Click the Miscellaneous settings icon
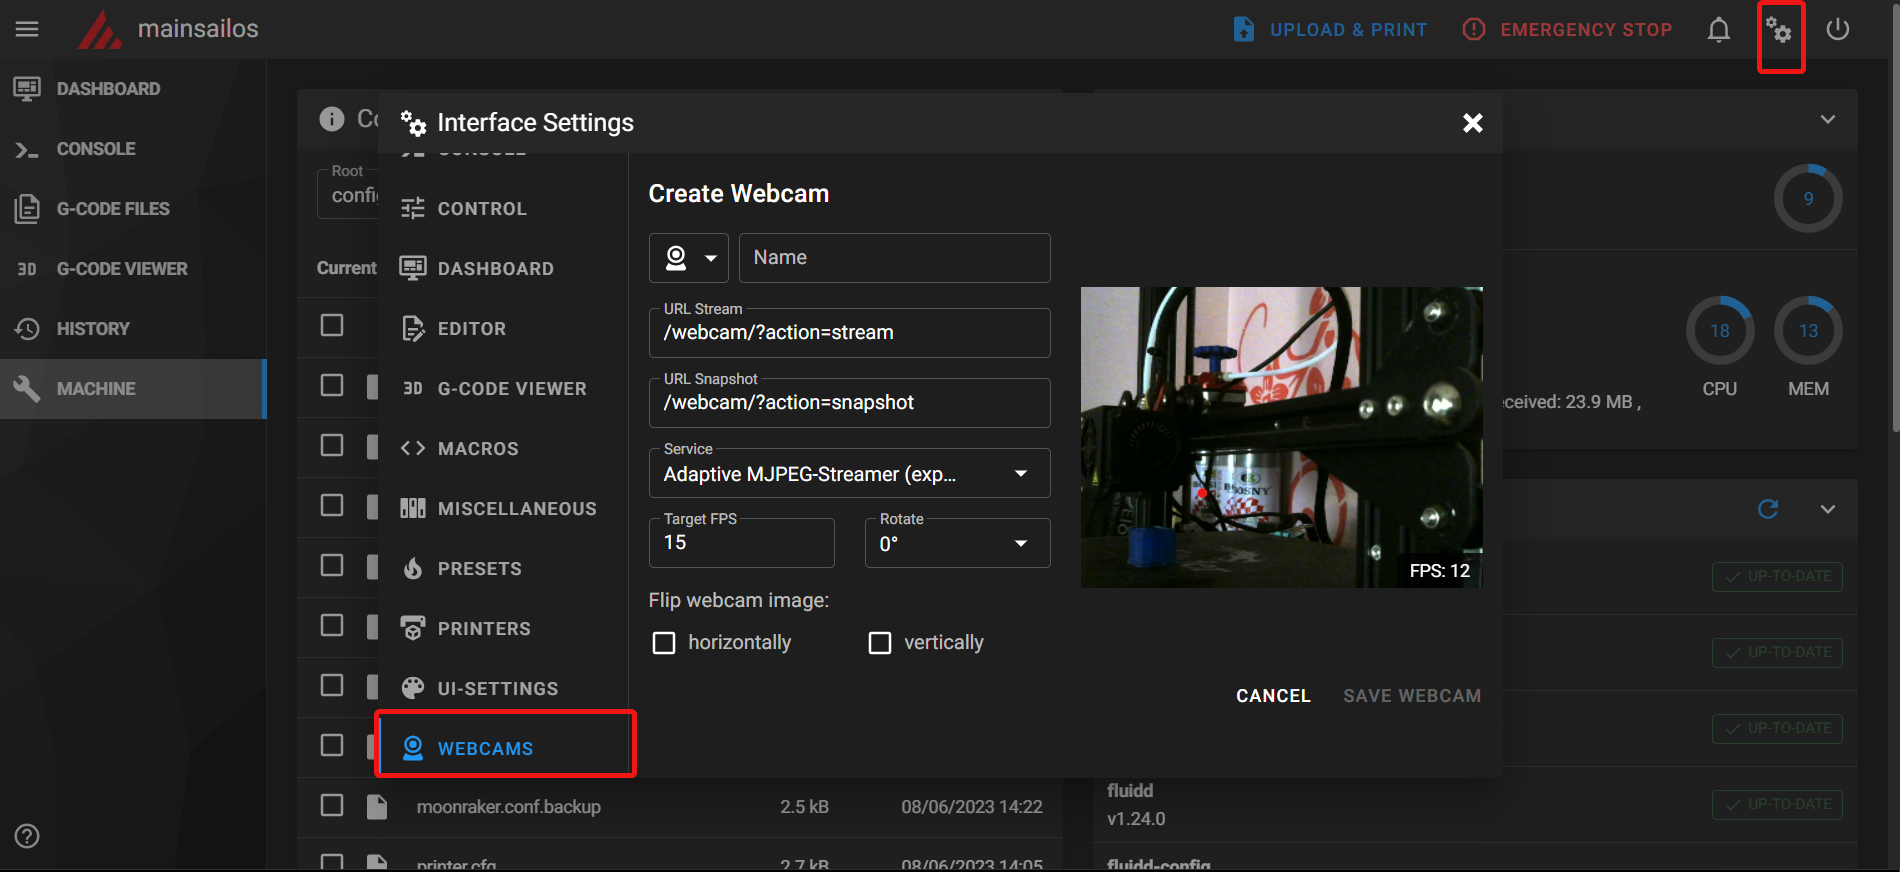This screenshot has width=1900, height=872. coord(413,508)
